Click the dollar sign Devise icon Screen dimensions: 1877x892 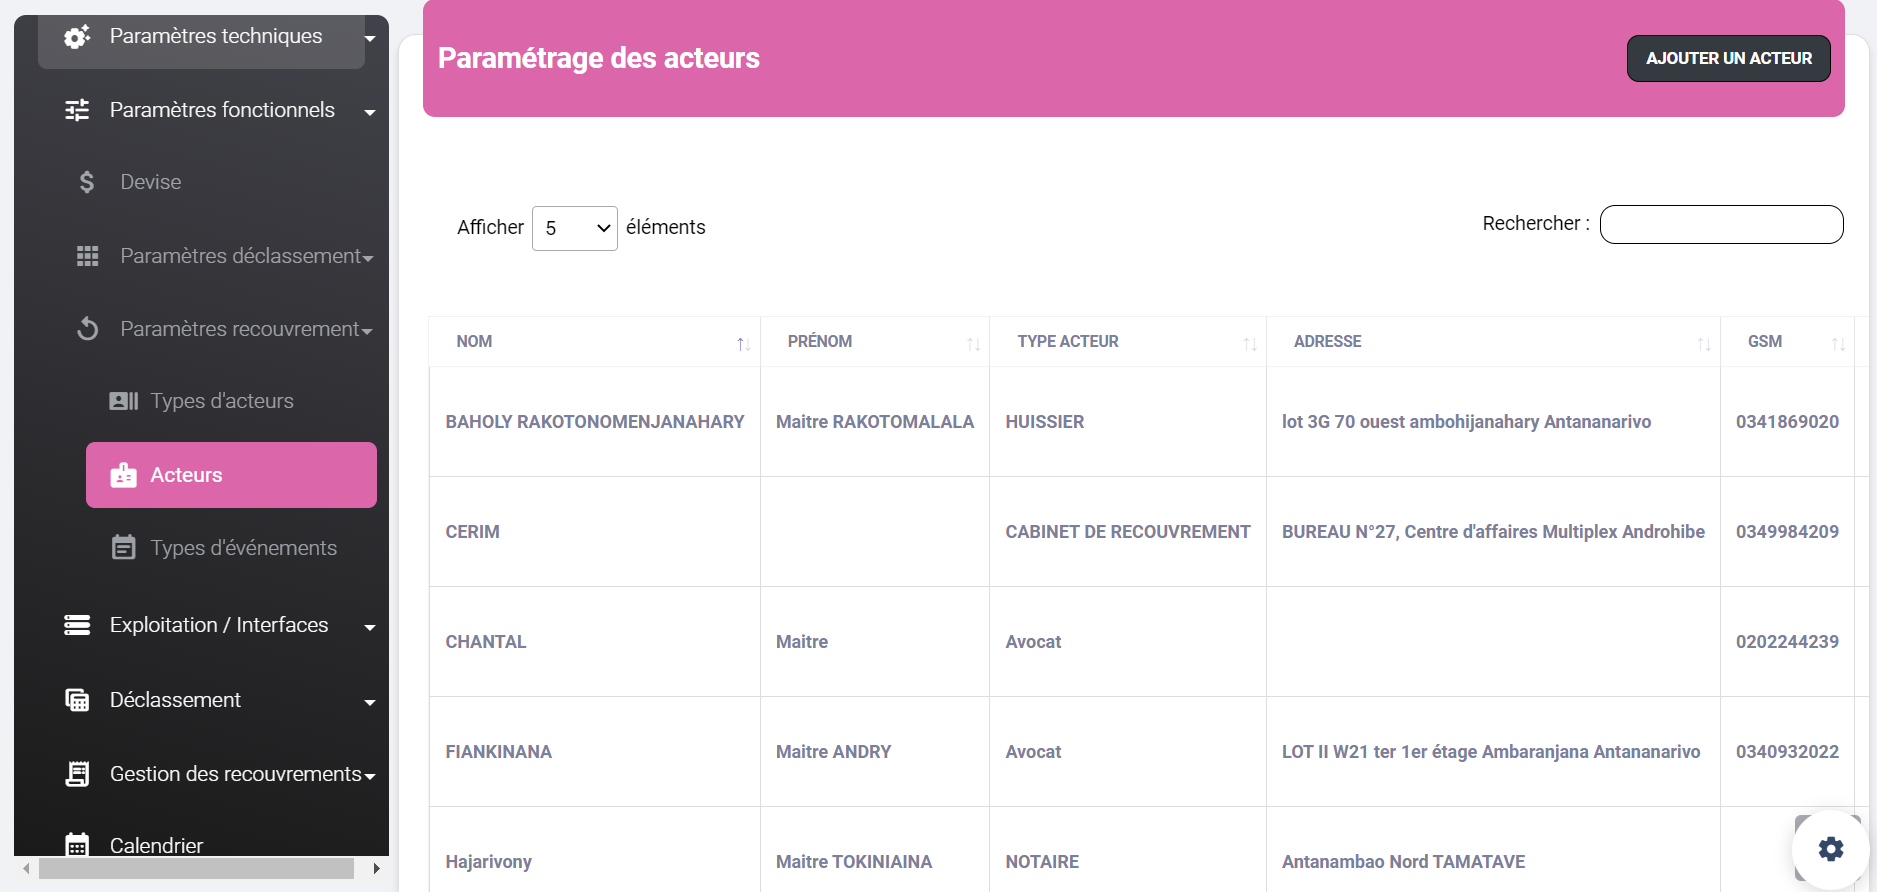[x=87, y=182]
